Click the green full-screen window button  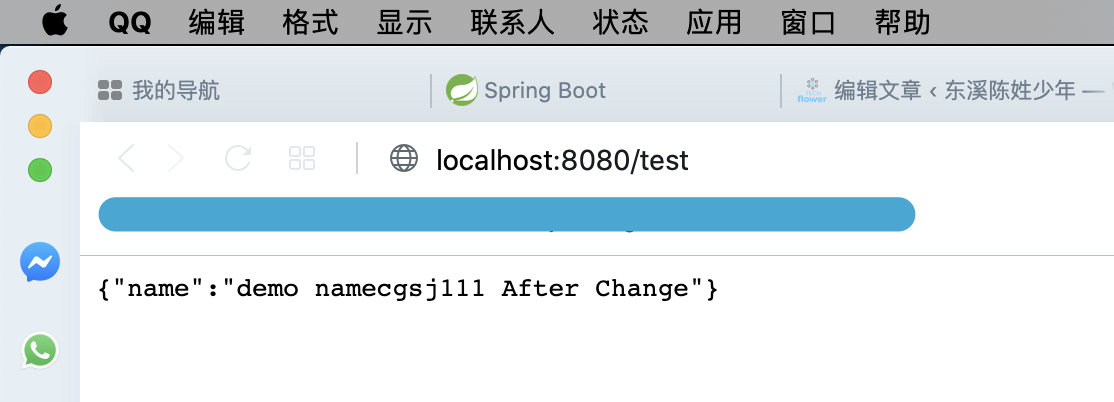(40, 170)
